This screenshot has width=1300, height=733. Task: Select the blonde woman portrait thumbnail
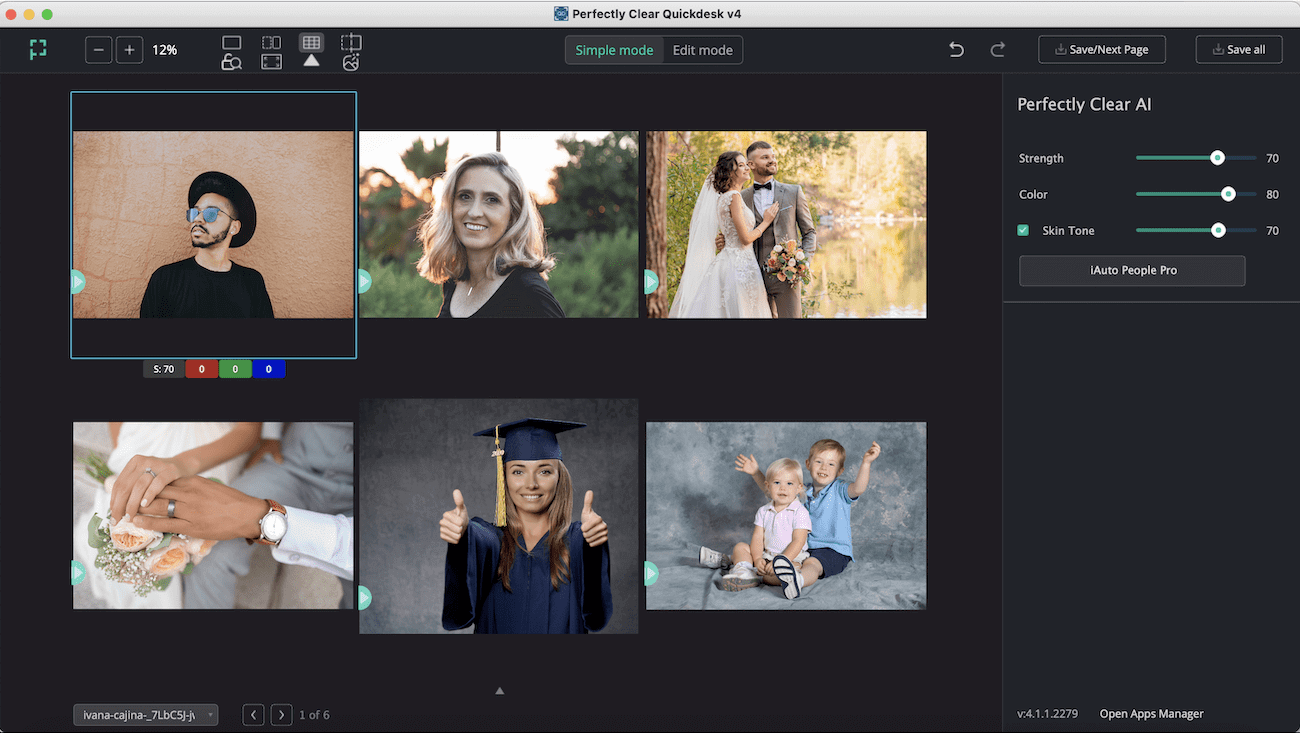click(499, 225)
